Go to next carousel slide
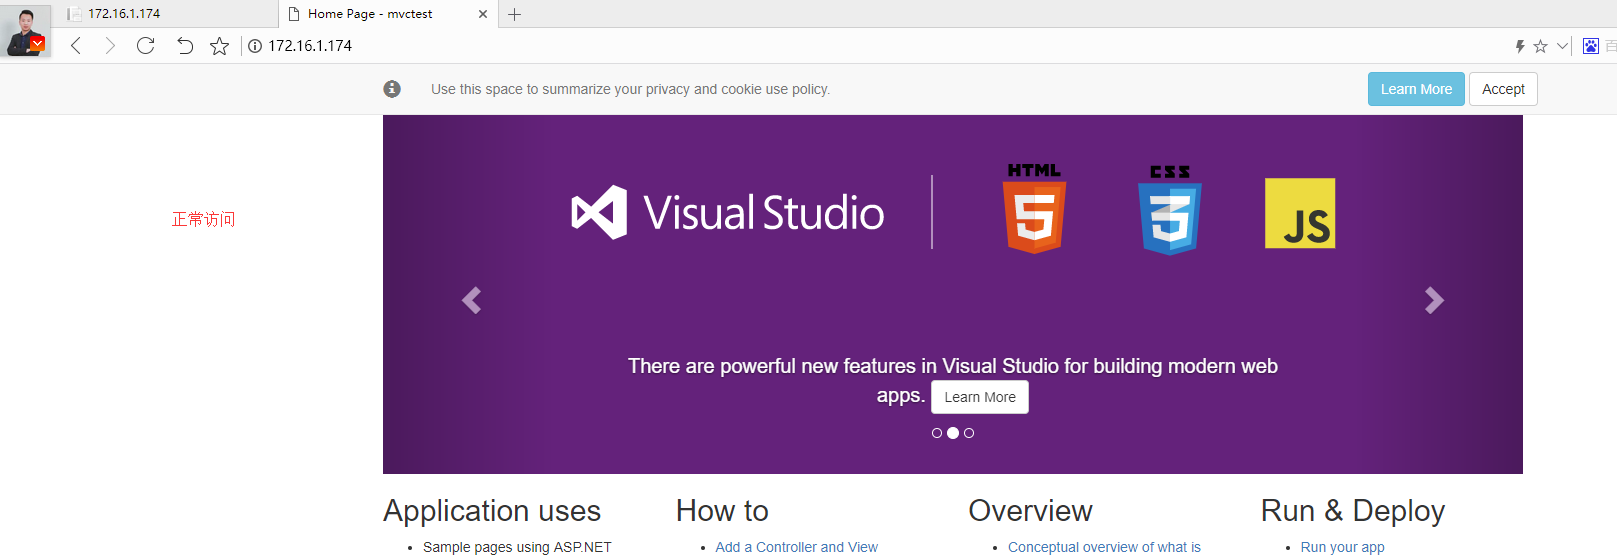Screen dimensions: 1617x559 pyautogui.click(x=1434, y=300)
